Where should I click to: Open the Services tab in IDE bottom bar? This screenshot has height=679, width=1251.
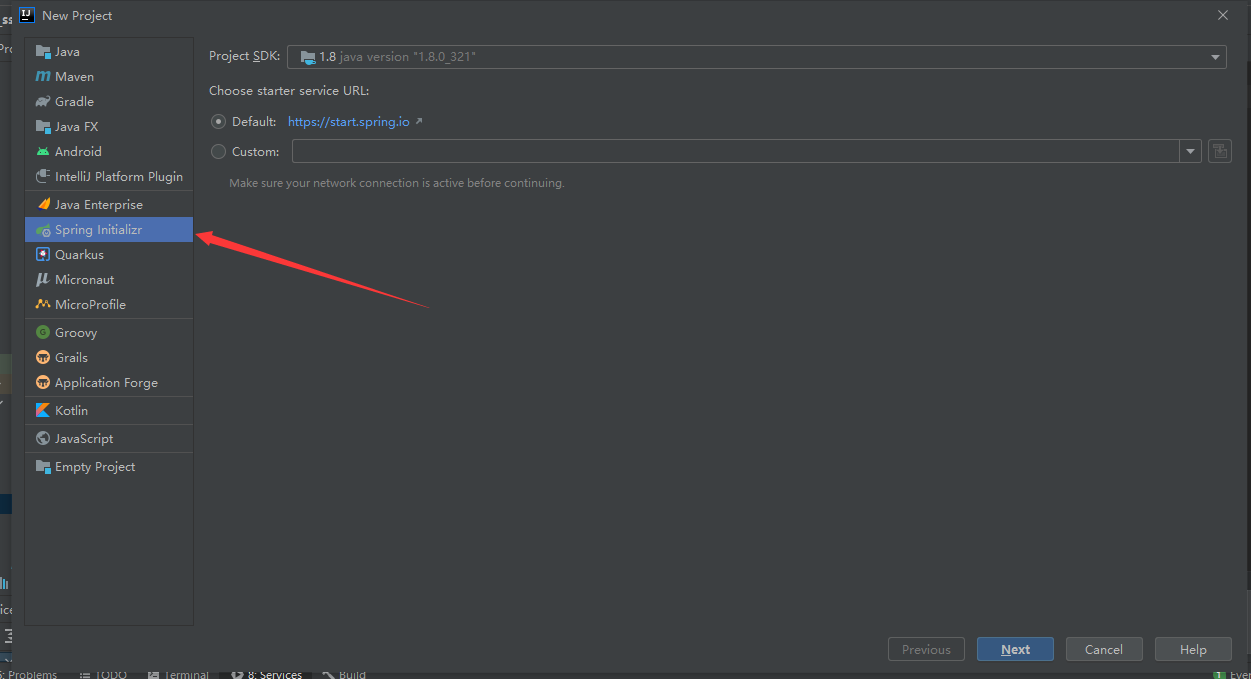[x=267, y=674]
